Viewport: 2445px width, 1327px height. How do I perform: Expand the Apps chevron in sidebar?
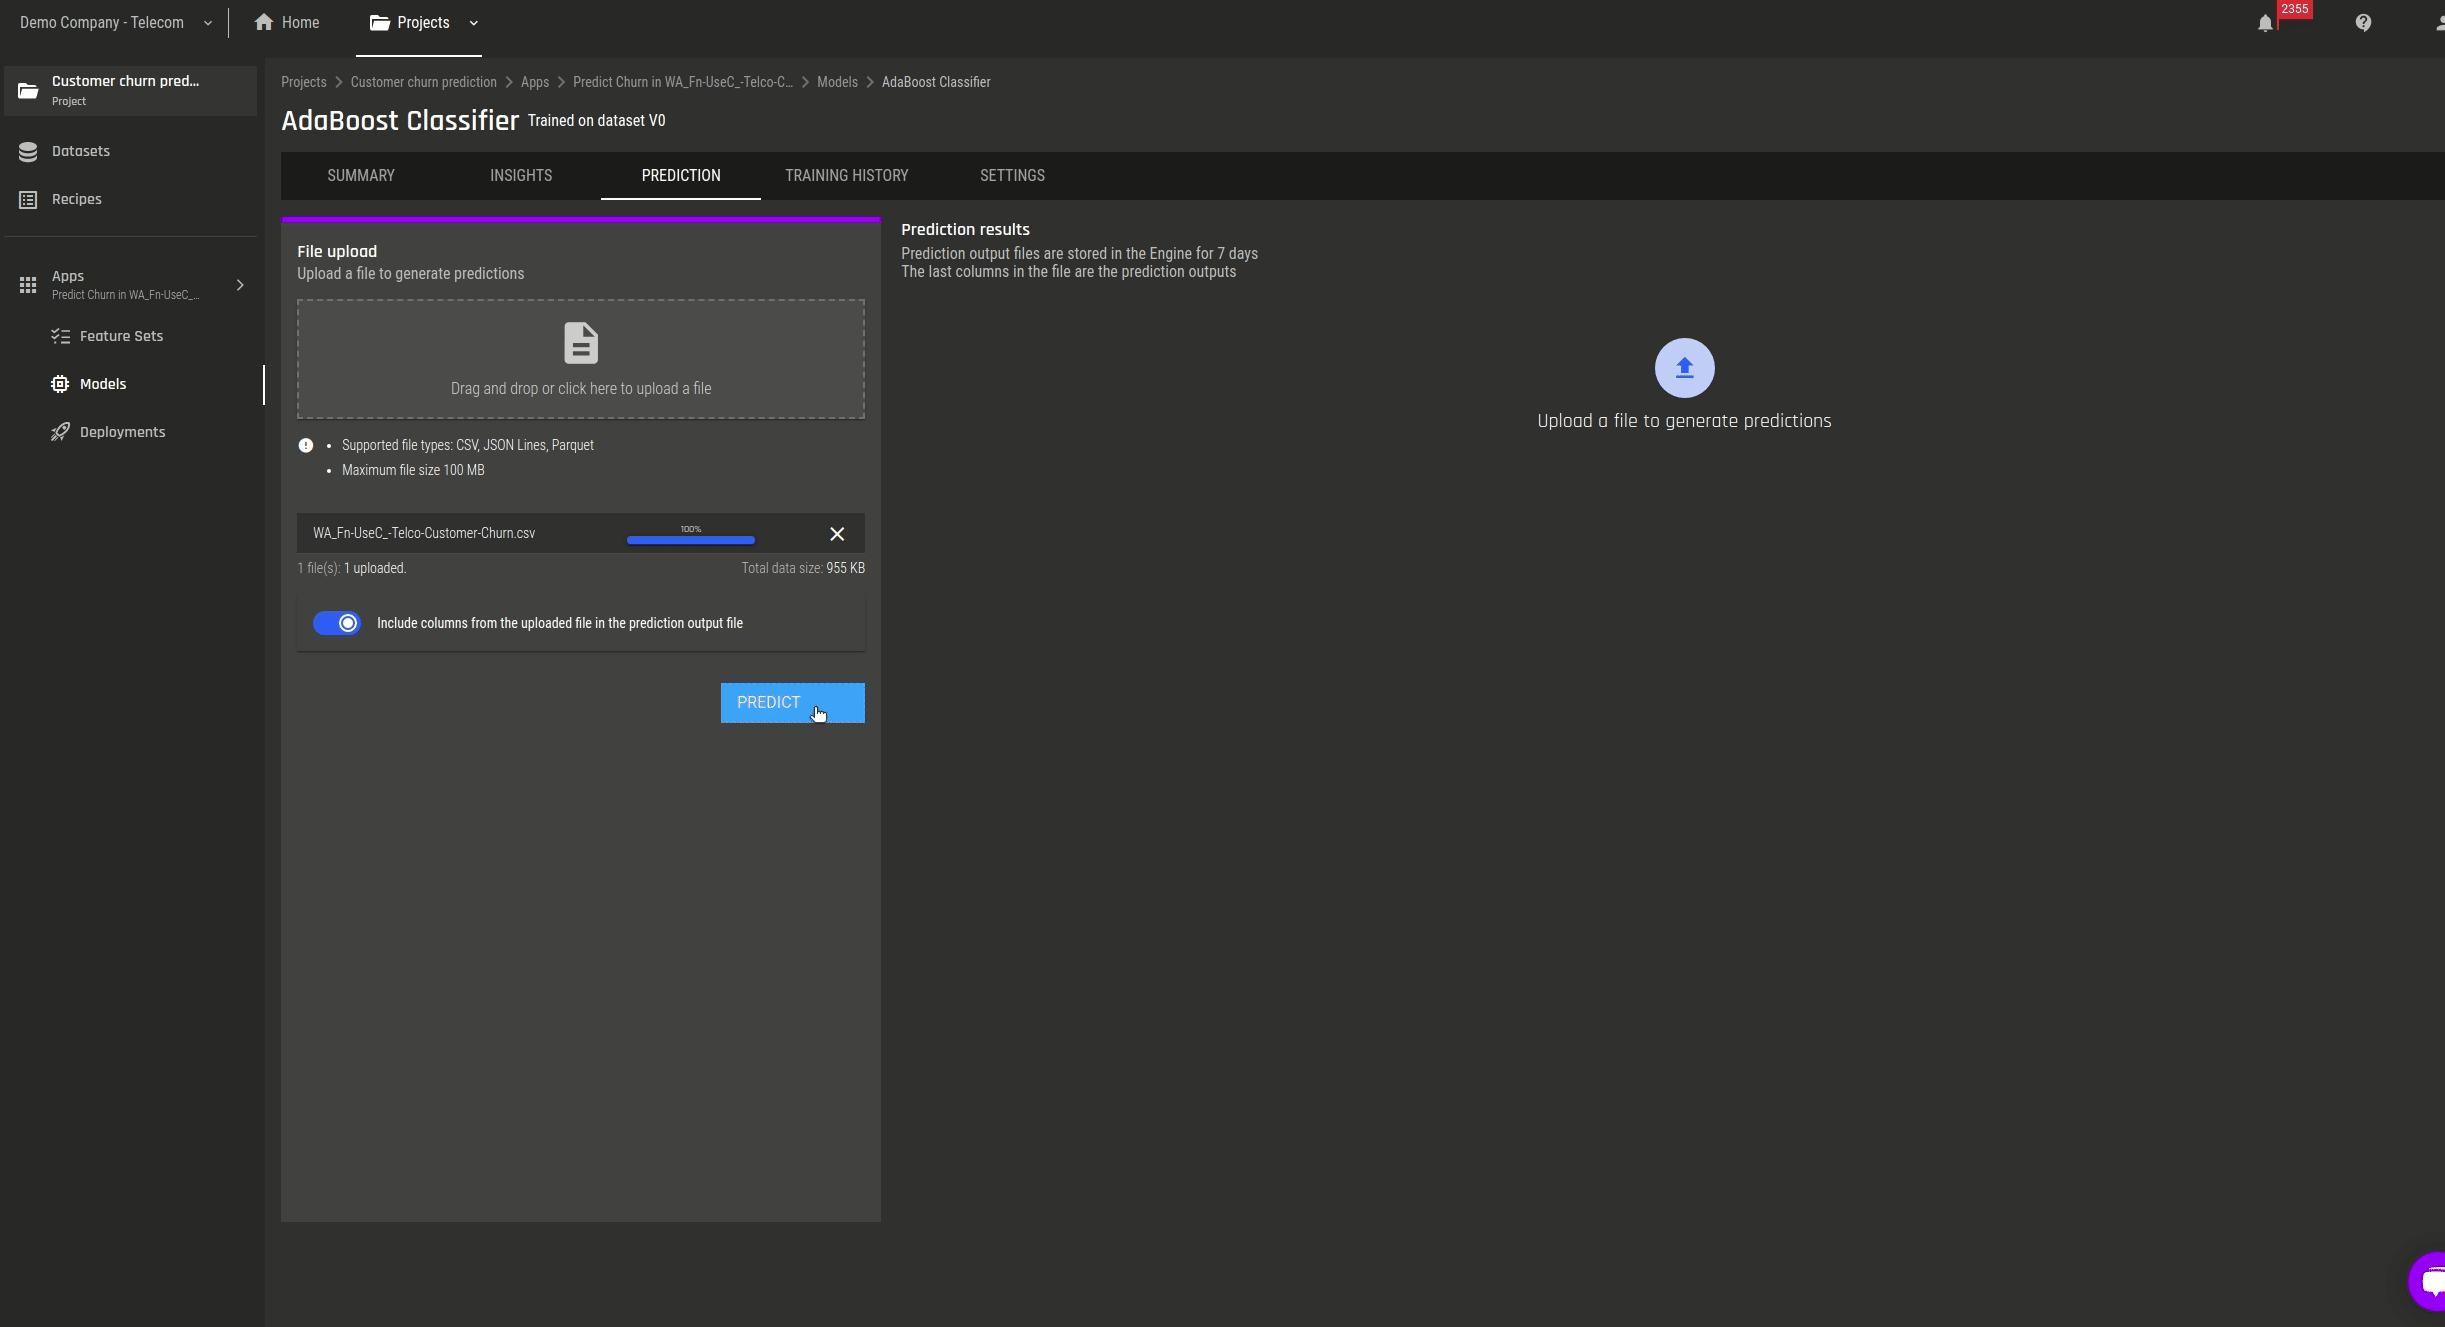point(240,285)
